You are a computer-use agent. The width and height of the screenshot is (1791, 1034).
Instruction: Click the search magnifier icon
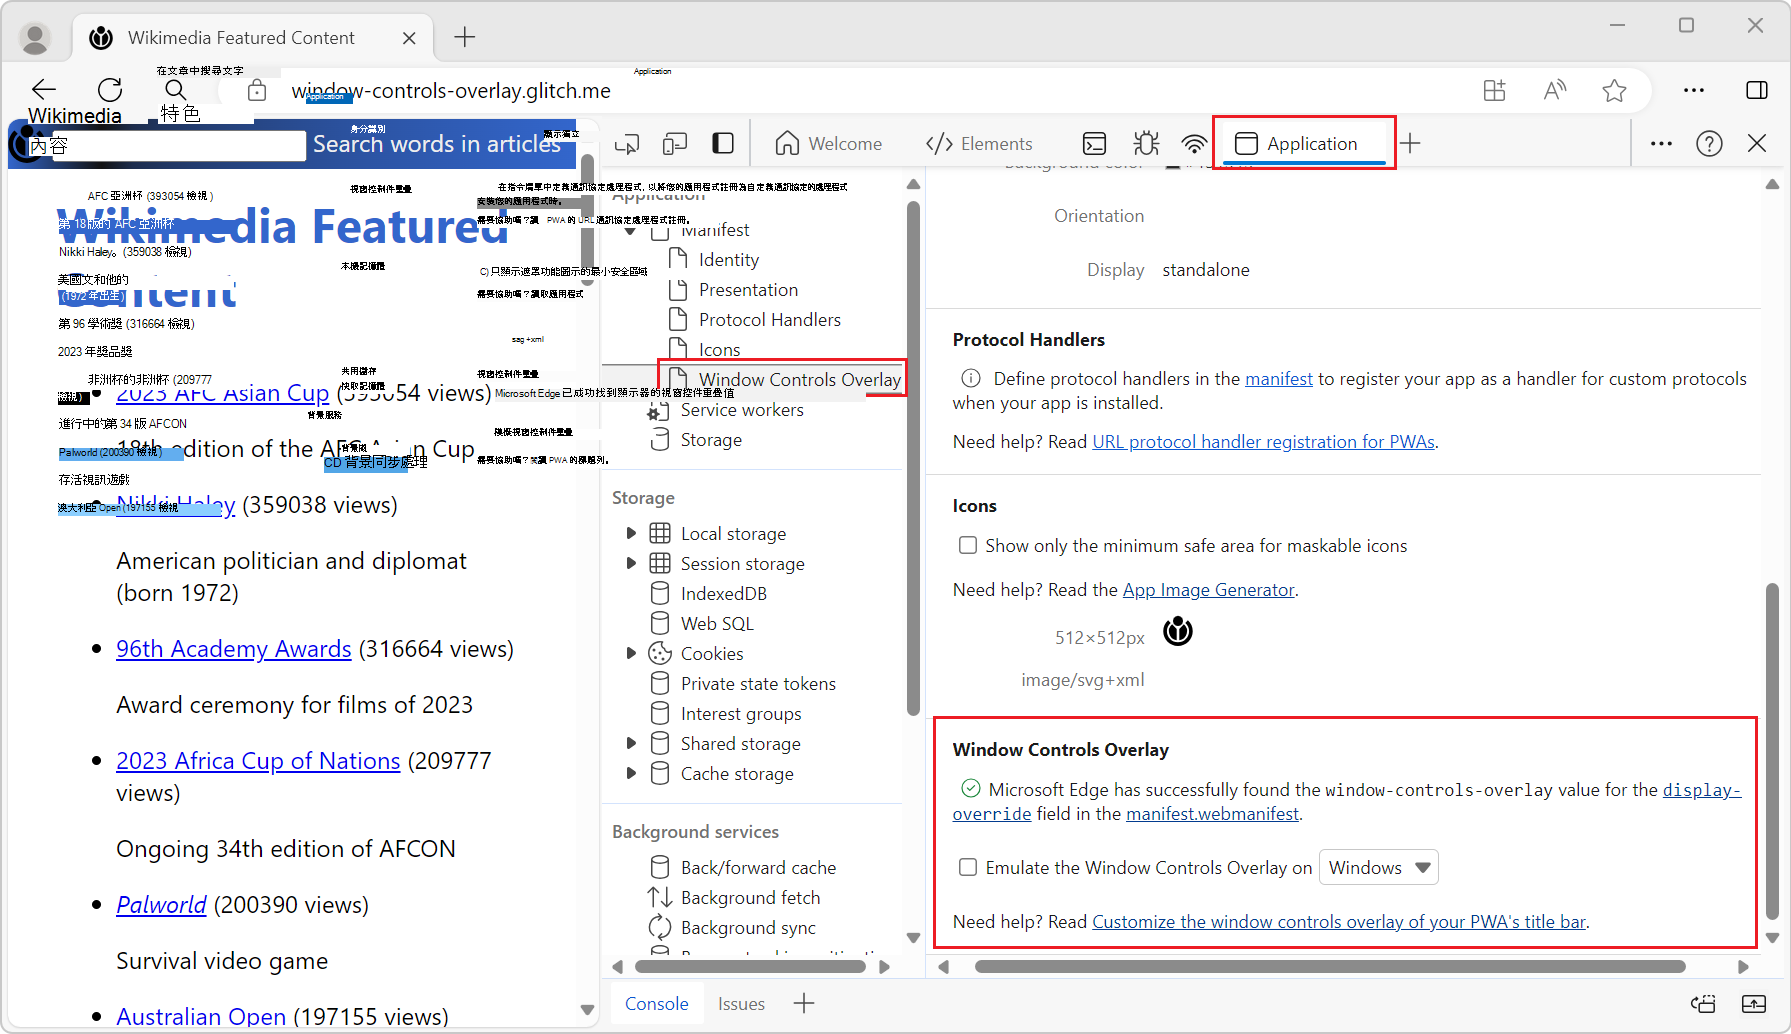click(175, 90)
